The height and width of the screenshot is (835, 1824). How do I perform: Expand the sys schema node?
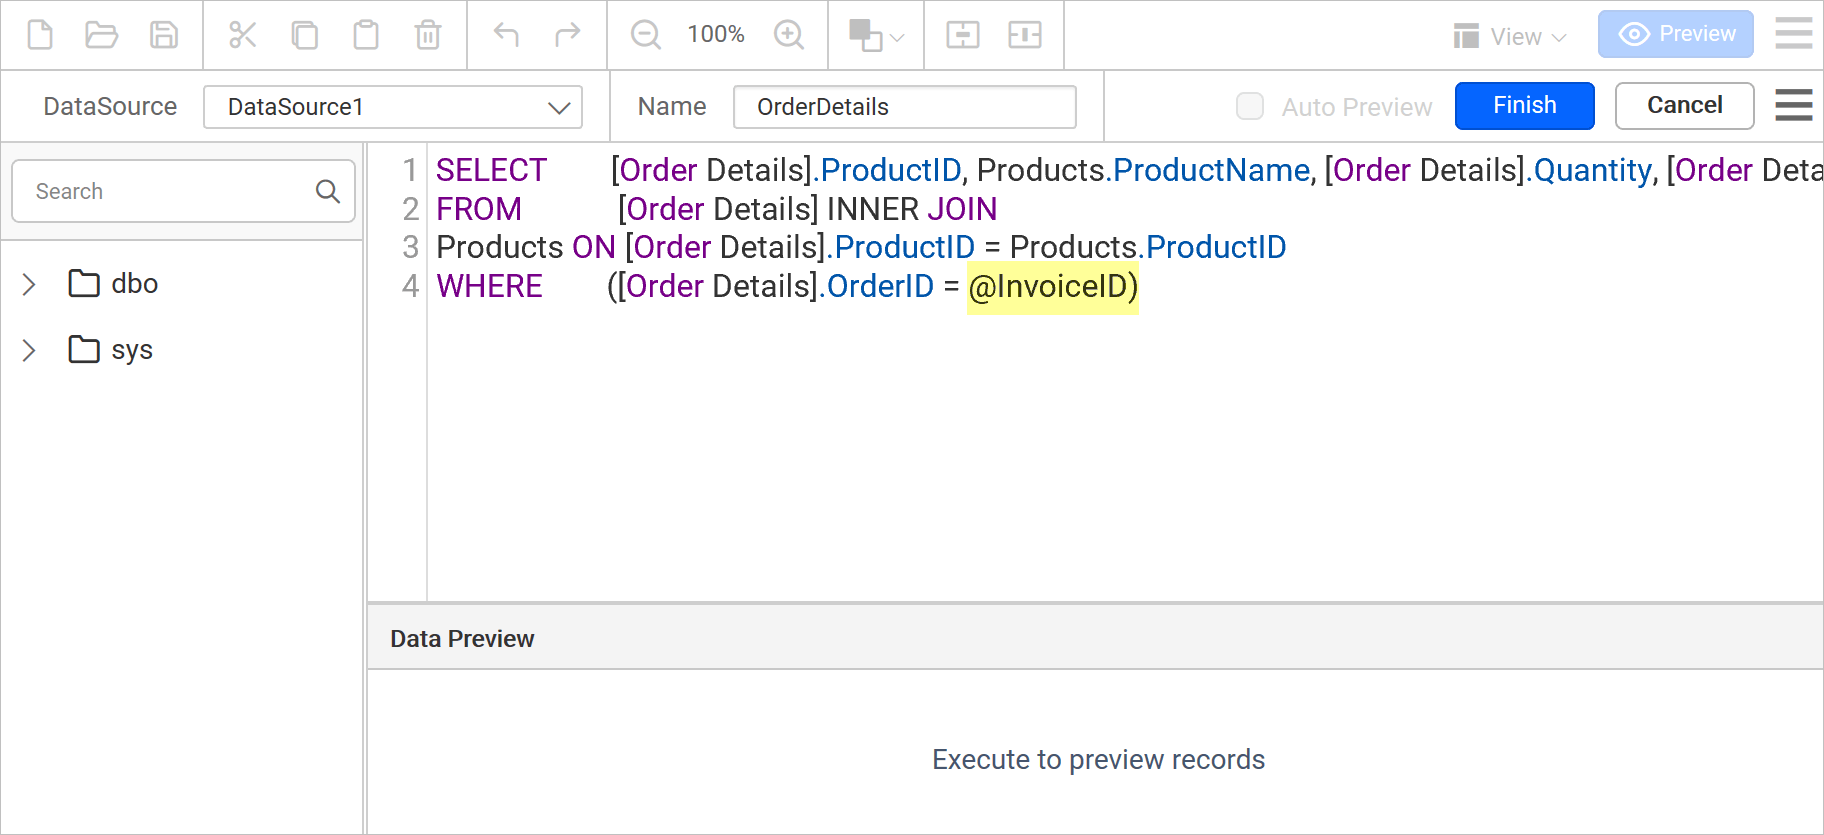point(29,350)
